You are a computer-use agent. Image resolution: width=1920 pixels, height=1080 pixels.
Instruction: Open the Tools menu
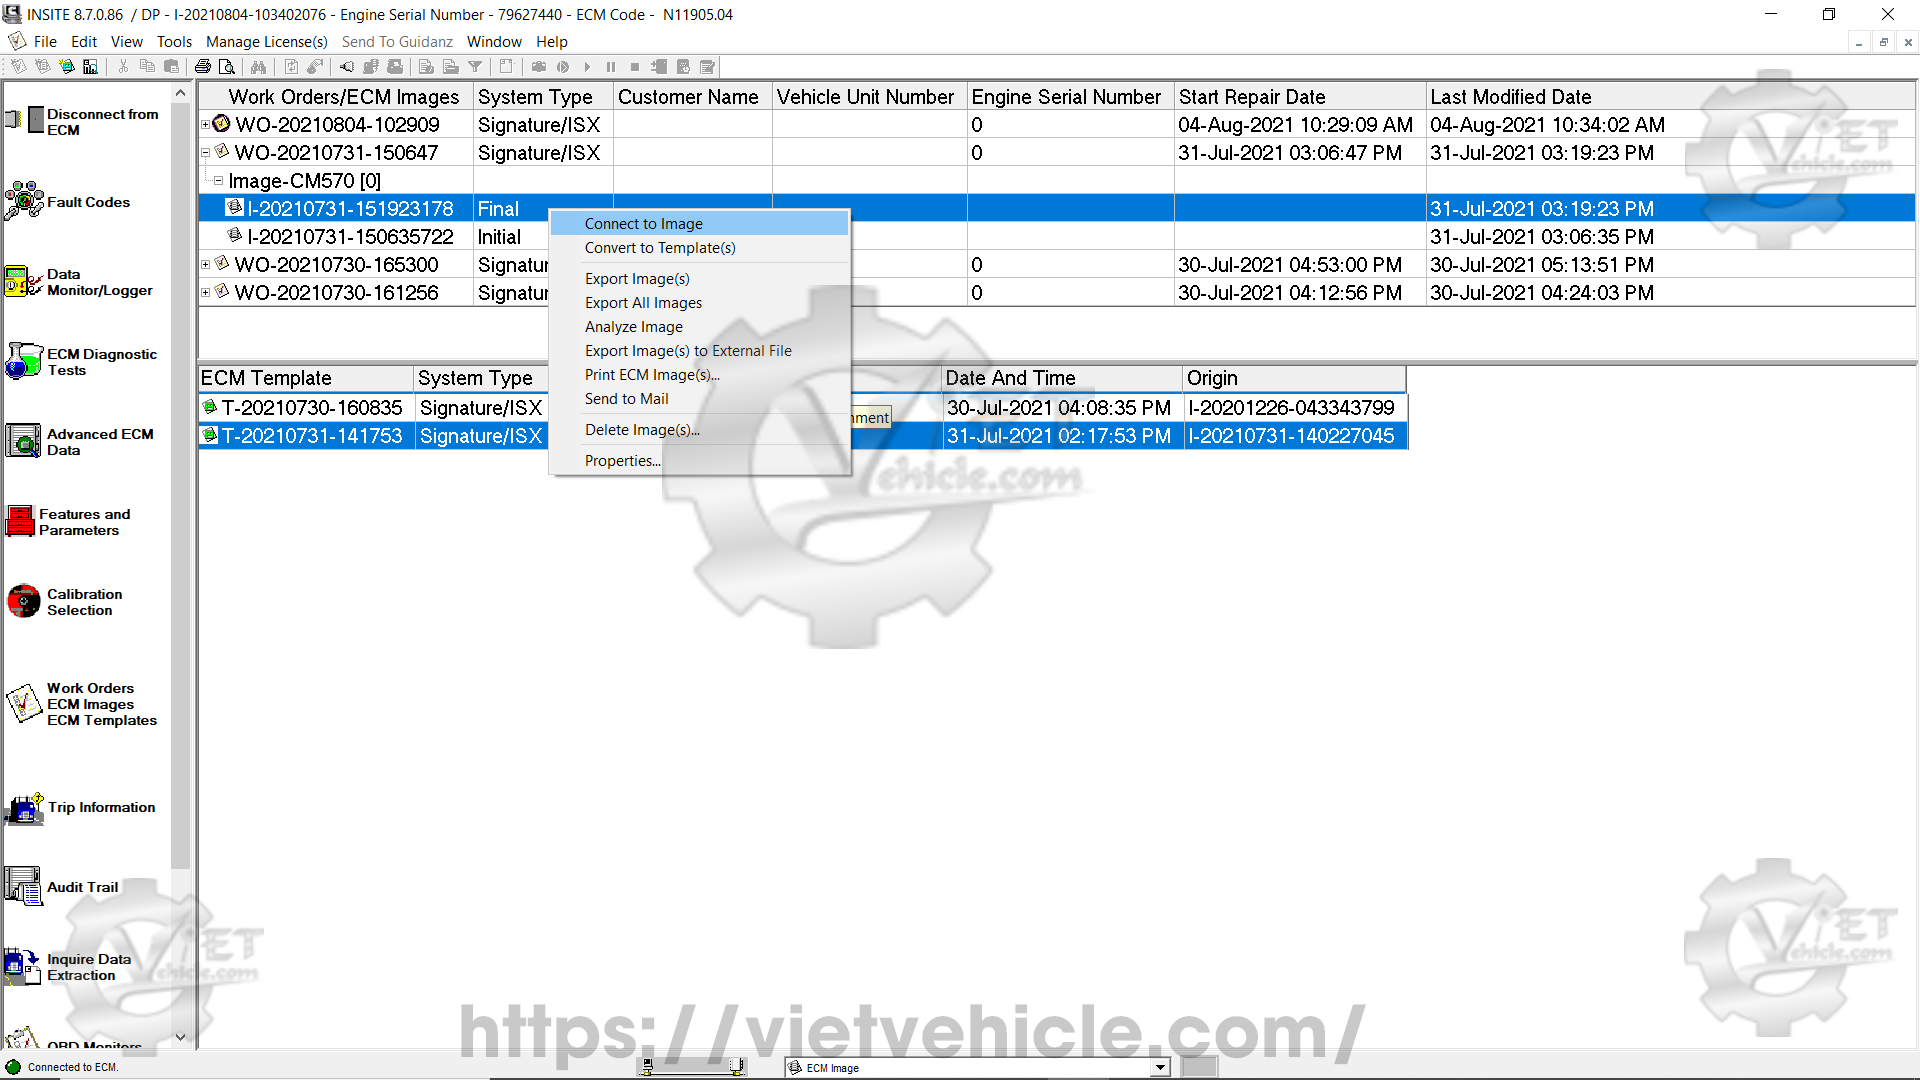click(174, 42)
